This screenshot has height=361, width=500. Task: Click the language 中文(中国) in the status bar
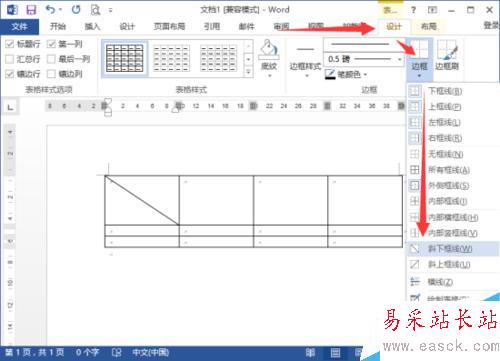(x=151, y=352)
